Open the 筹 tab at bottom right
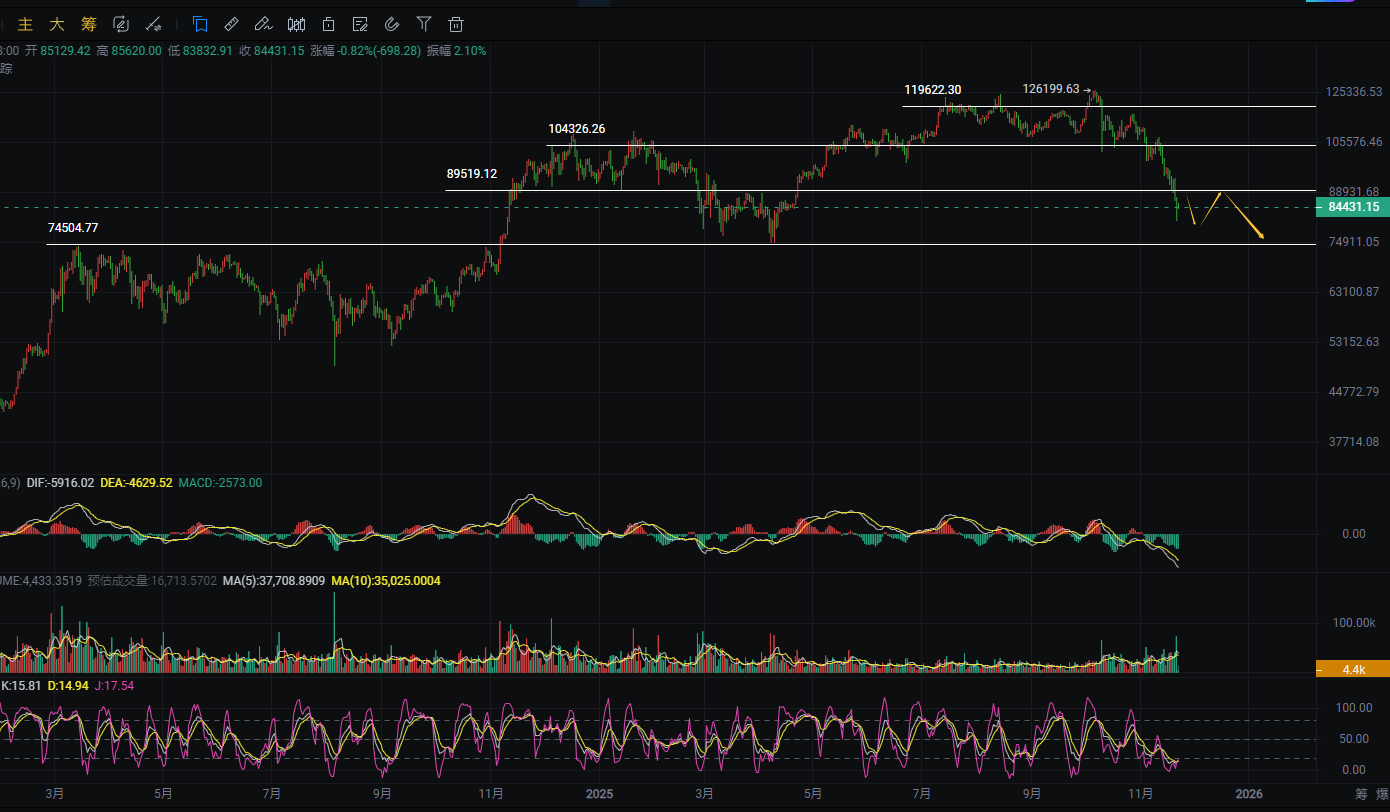 coord(1360,794)
